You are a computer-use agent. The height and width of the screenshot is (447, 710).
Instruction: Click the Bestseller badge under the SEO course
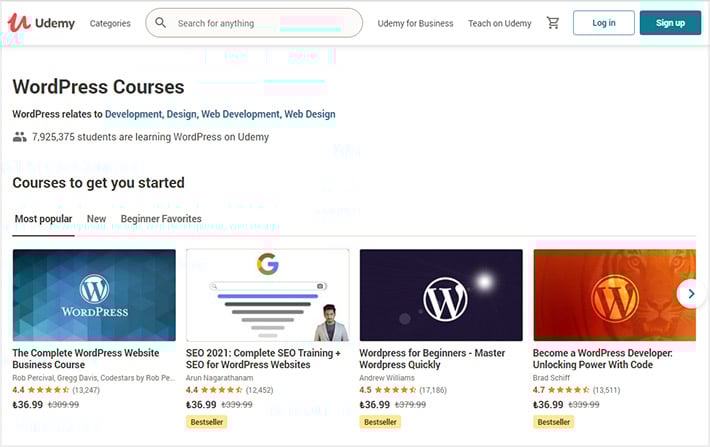pyautogui.click(x=207, y=422)
